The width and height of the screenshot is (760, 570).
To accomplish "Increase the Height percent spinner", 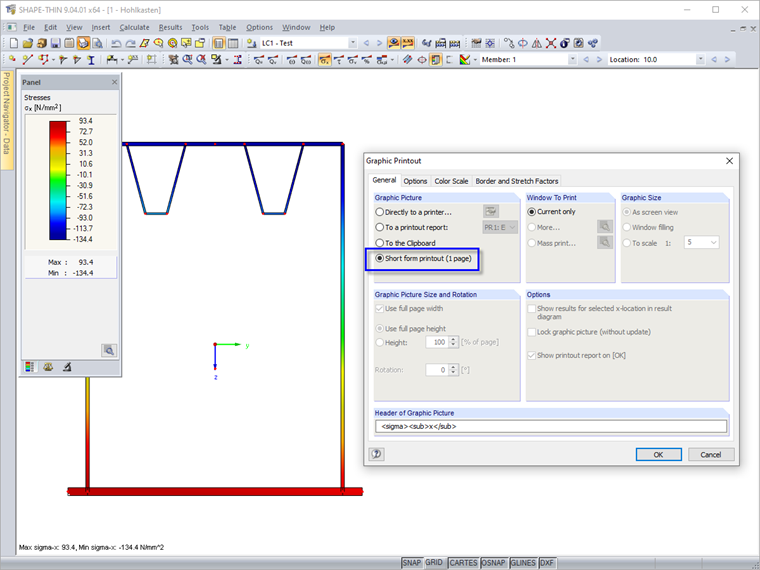I will [453, 339].
